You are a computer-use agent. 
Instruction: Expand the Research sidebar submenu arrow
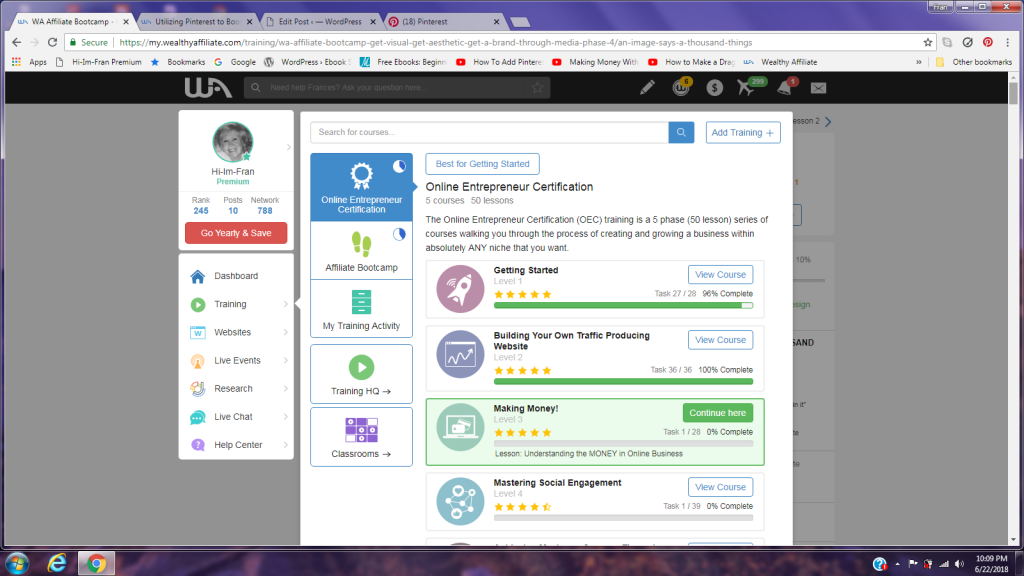(x=285, y=389)
